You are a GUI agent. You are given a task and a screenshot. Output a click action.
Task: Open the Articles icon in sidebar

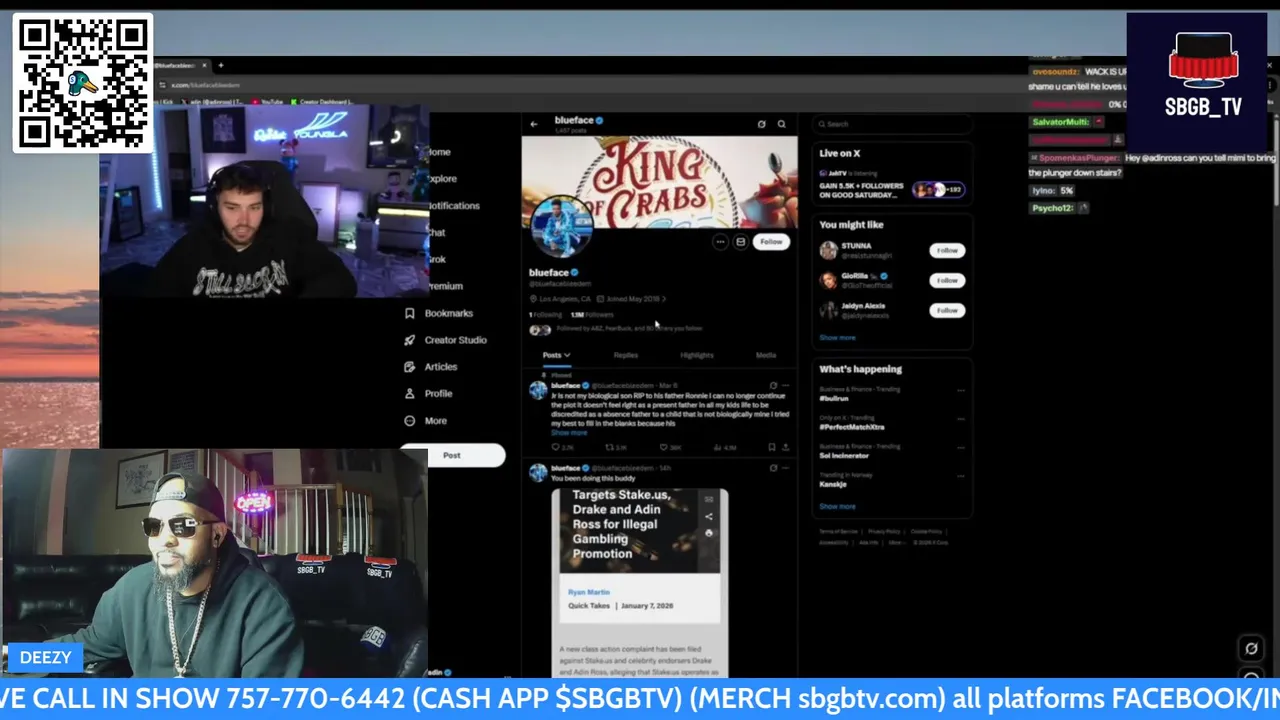(x=410, y=367)
